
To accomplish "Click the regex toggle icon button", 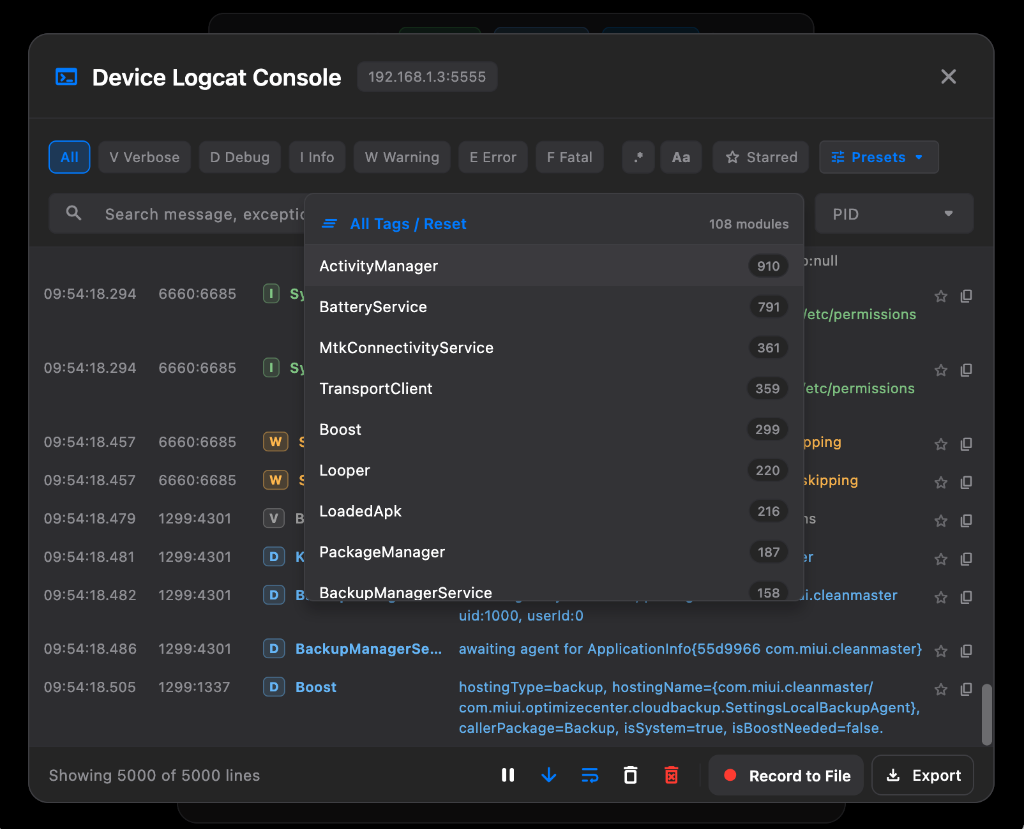I will click(x=638, y=157).
